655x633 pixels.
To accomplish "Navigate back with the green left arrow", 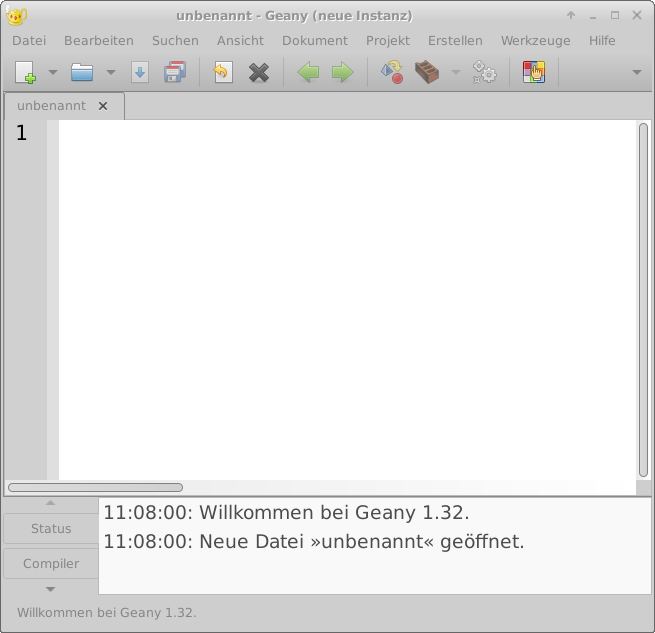I will 308,73.
